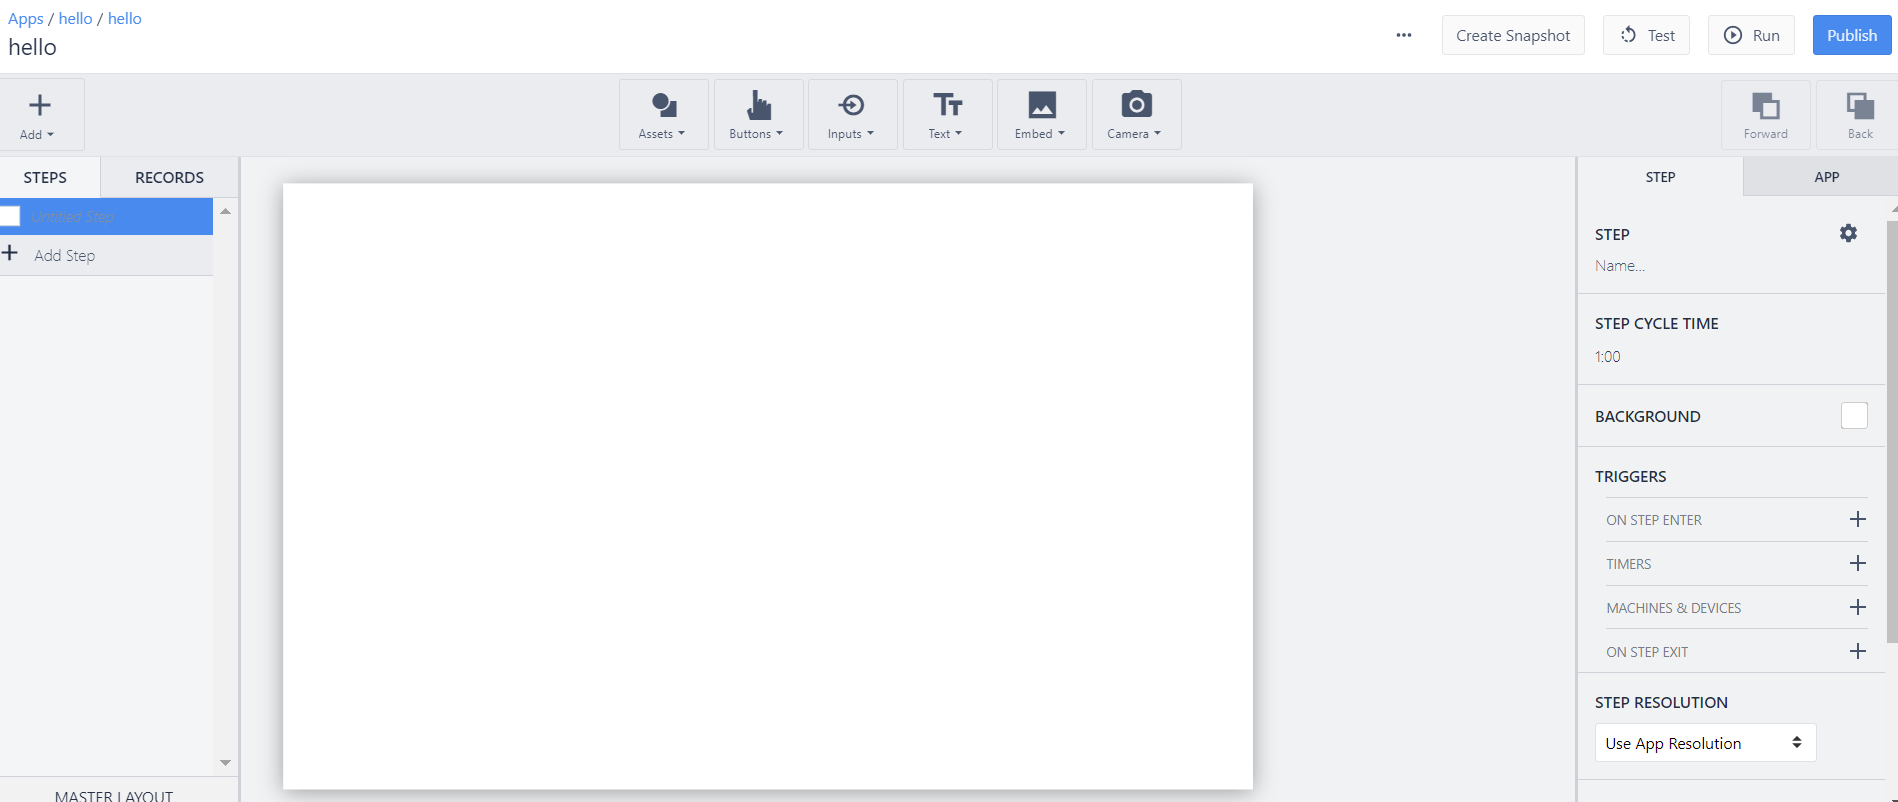Add an On Step Enter trigger
Viewport: 1898px width, 802px height.
point(1857,519)
